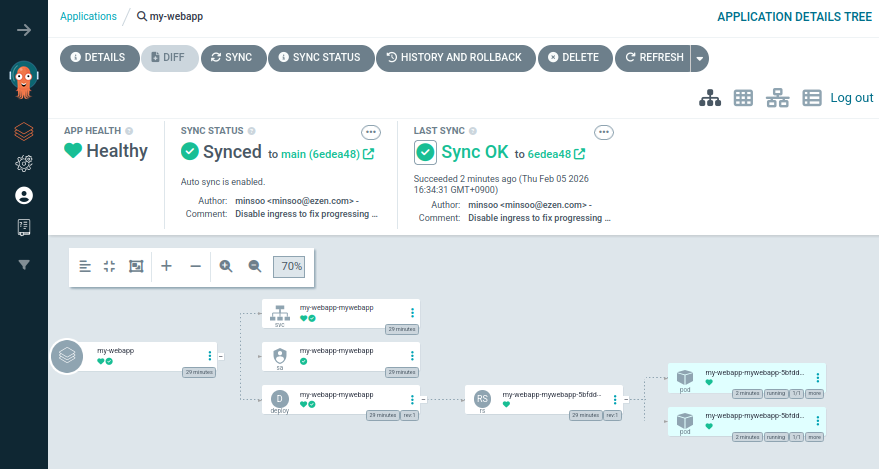Fit the tree to screen icon

(136, 266)
